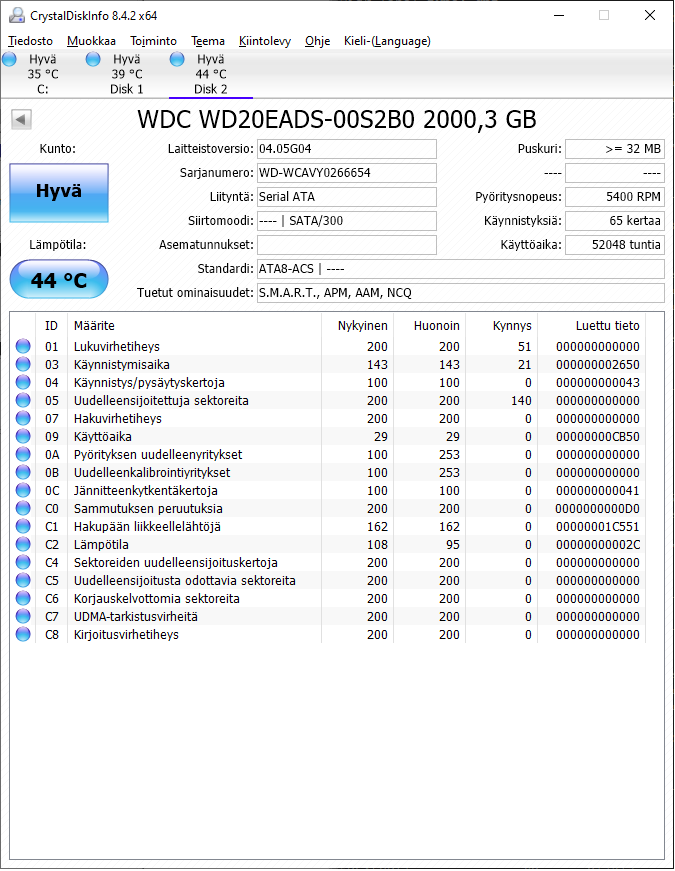Click the Kynnys column header

click(x=502, y=326)
